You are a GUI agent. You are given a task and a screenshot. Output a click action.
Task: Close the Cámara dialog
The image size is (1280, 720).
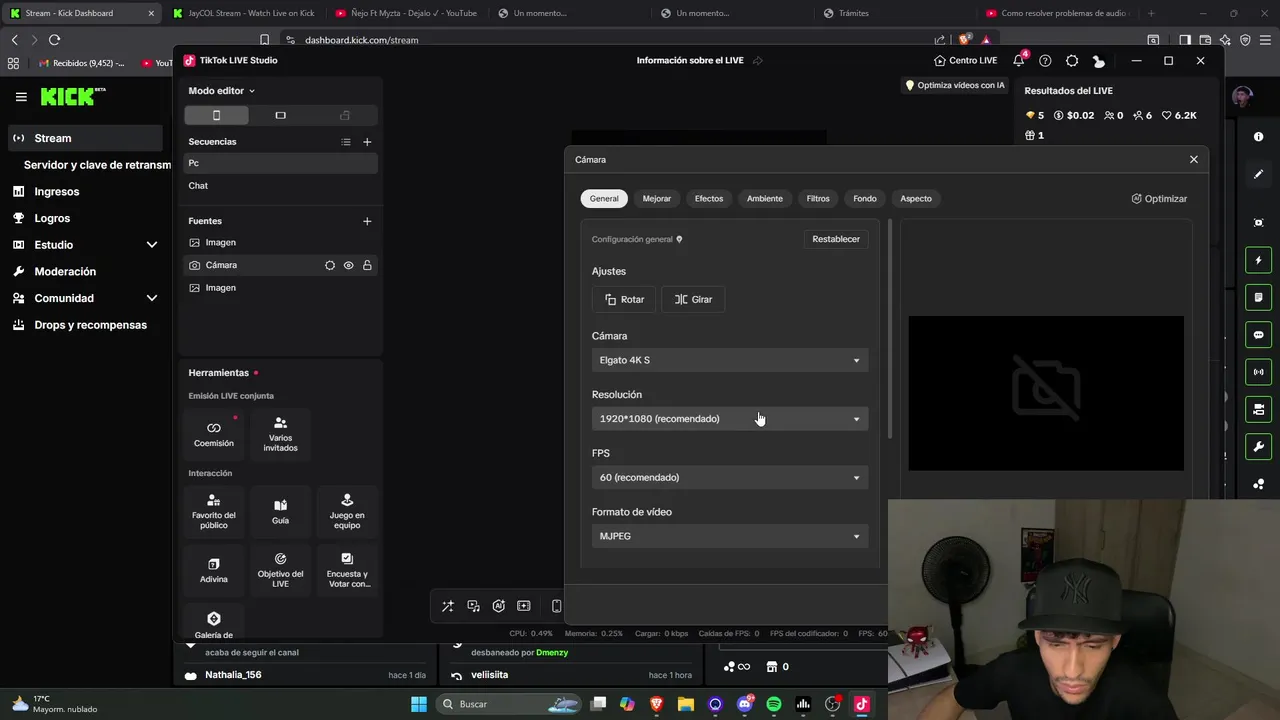[x=1193, y=160]
